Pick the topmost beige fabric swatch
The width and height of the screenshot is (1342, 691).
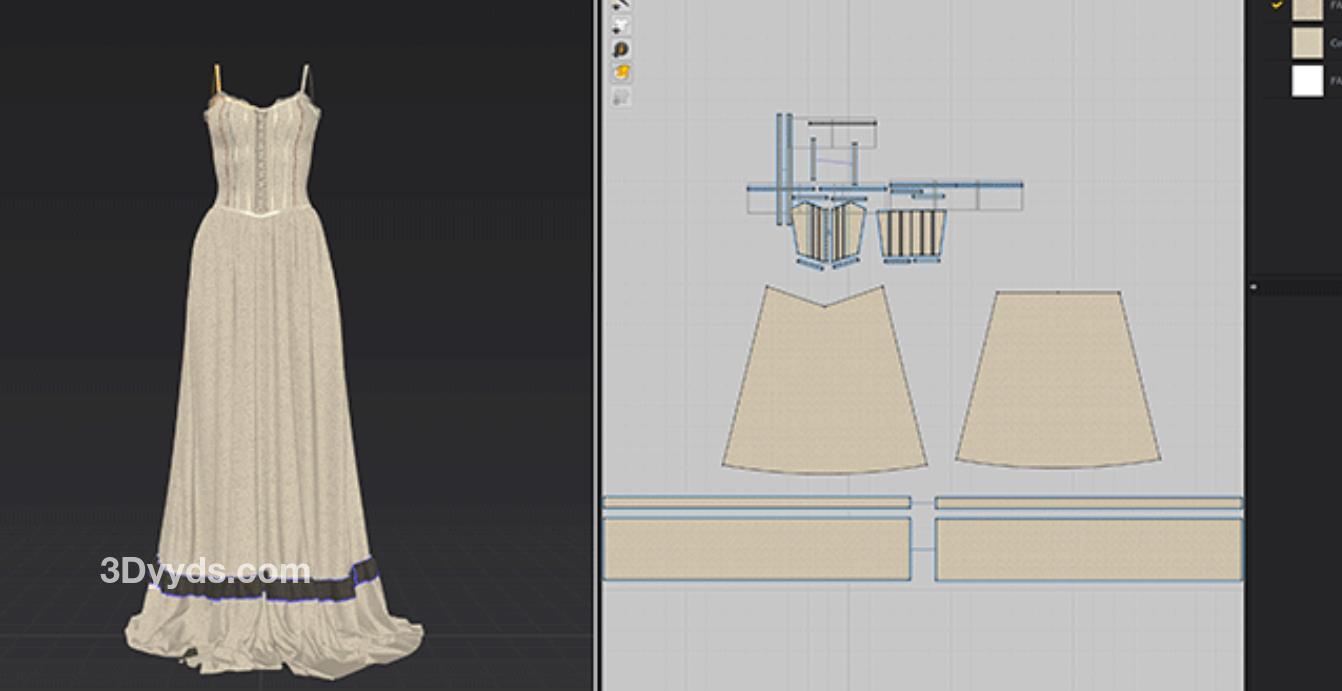(x=1307, y=9)
